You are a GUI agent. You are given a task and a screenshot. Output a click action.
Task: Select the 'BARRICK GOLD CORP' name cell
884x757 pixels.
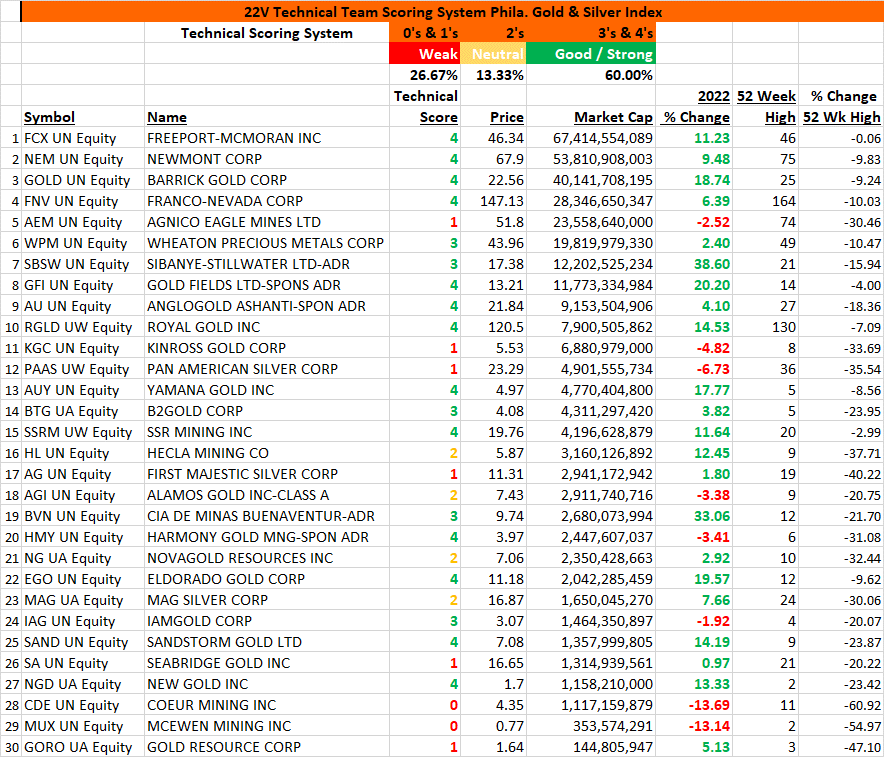(x=267, y=180)
